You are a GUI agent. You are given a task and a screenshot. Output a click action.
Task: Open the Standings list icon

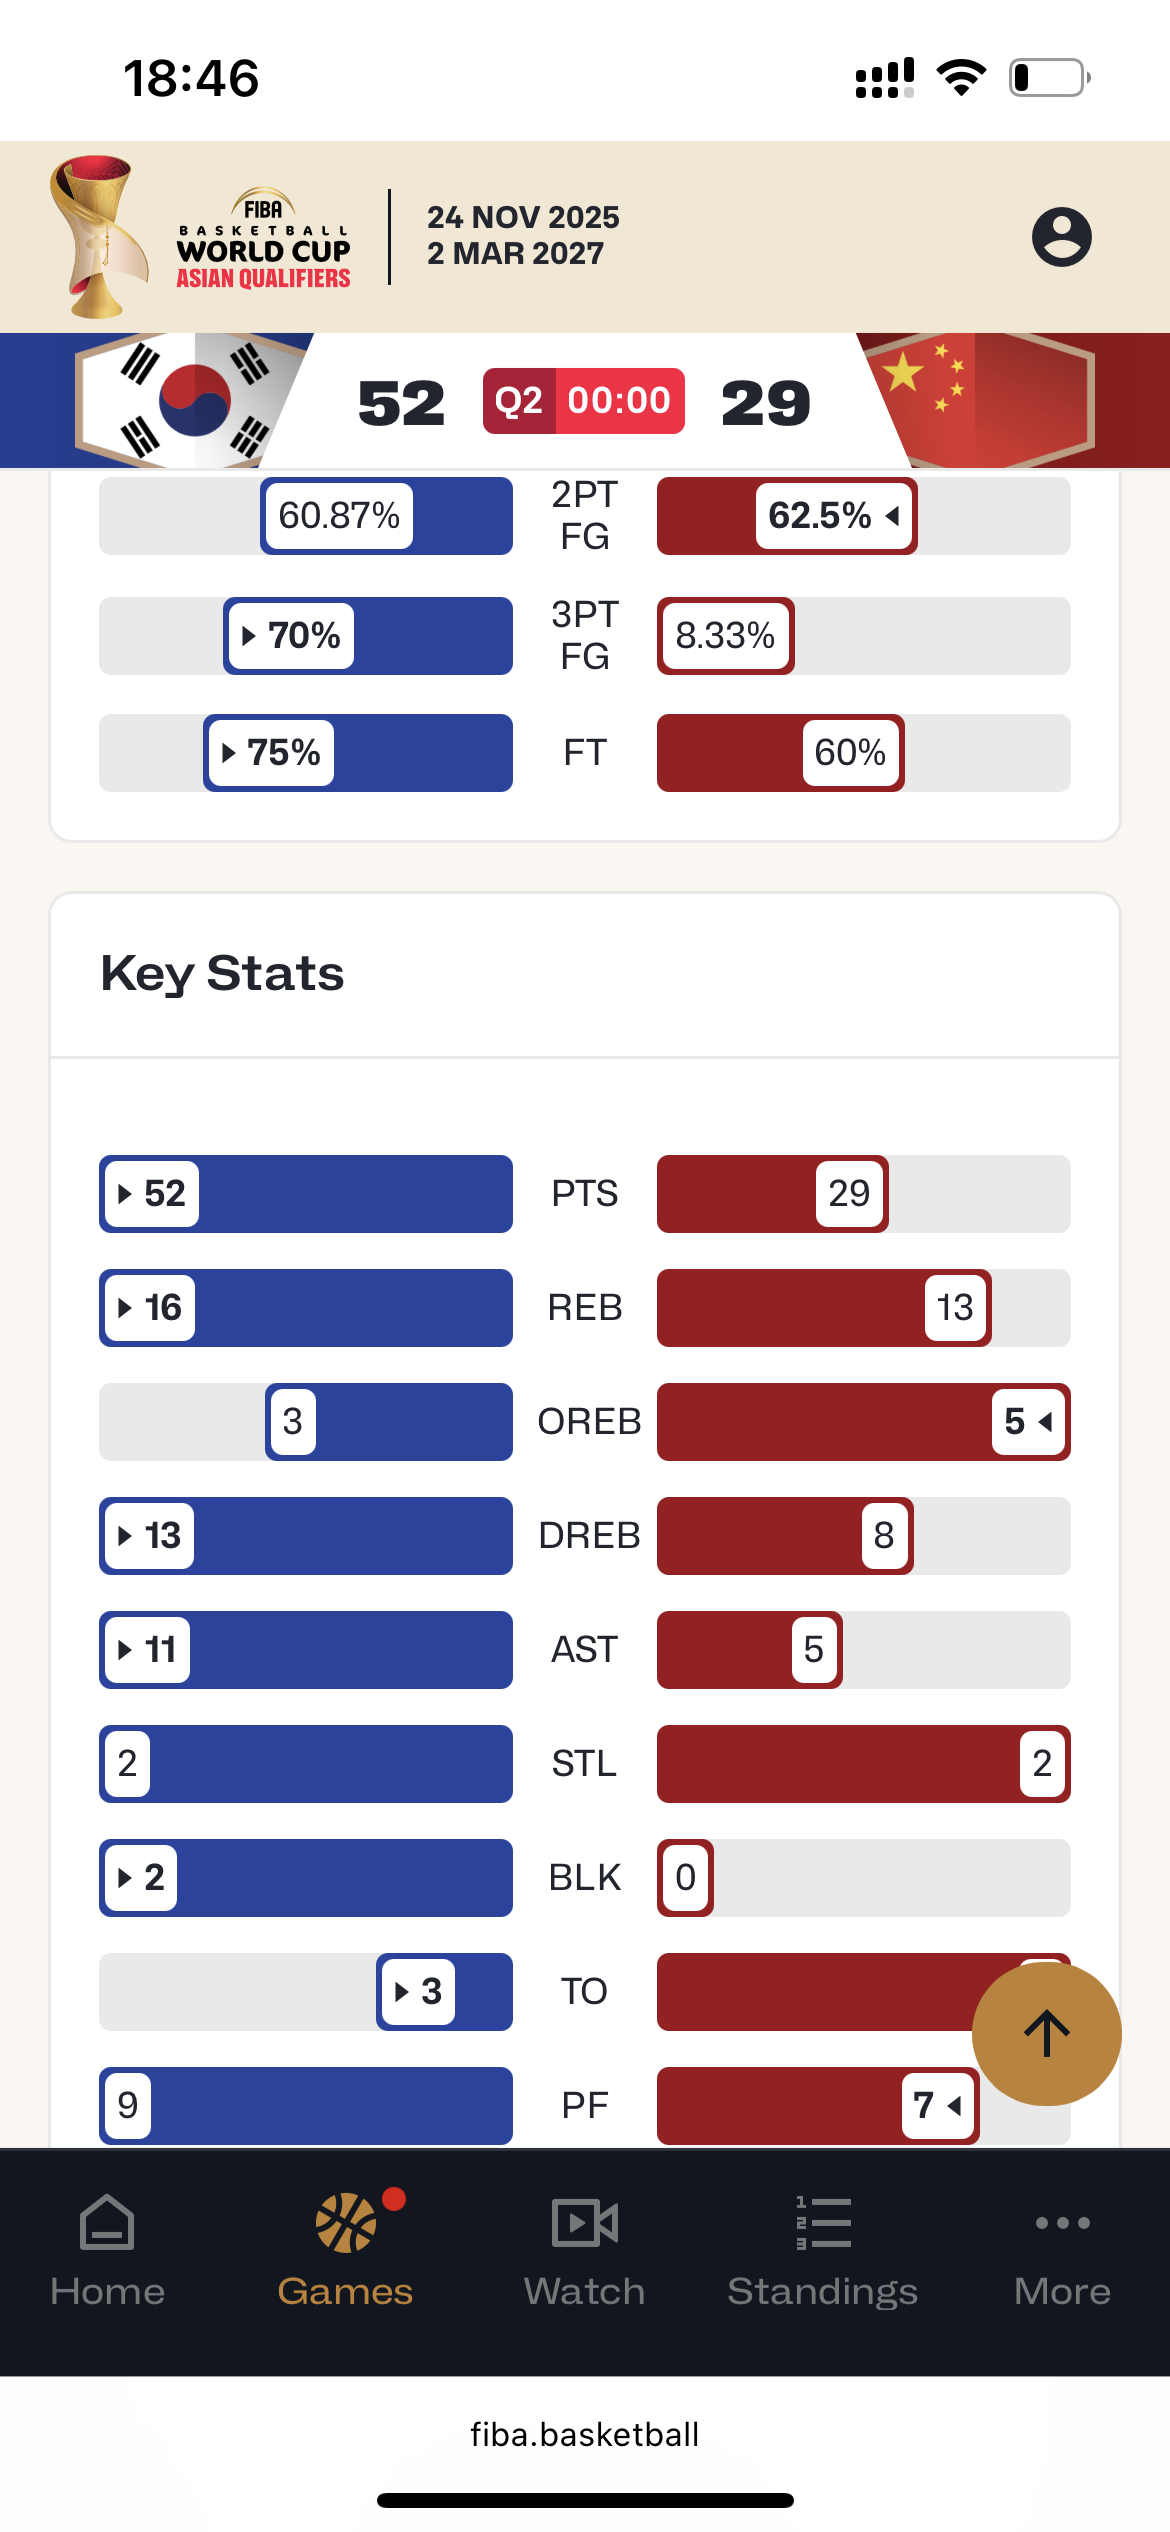(823, 2223)
